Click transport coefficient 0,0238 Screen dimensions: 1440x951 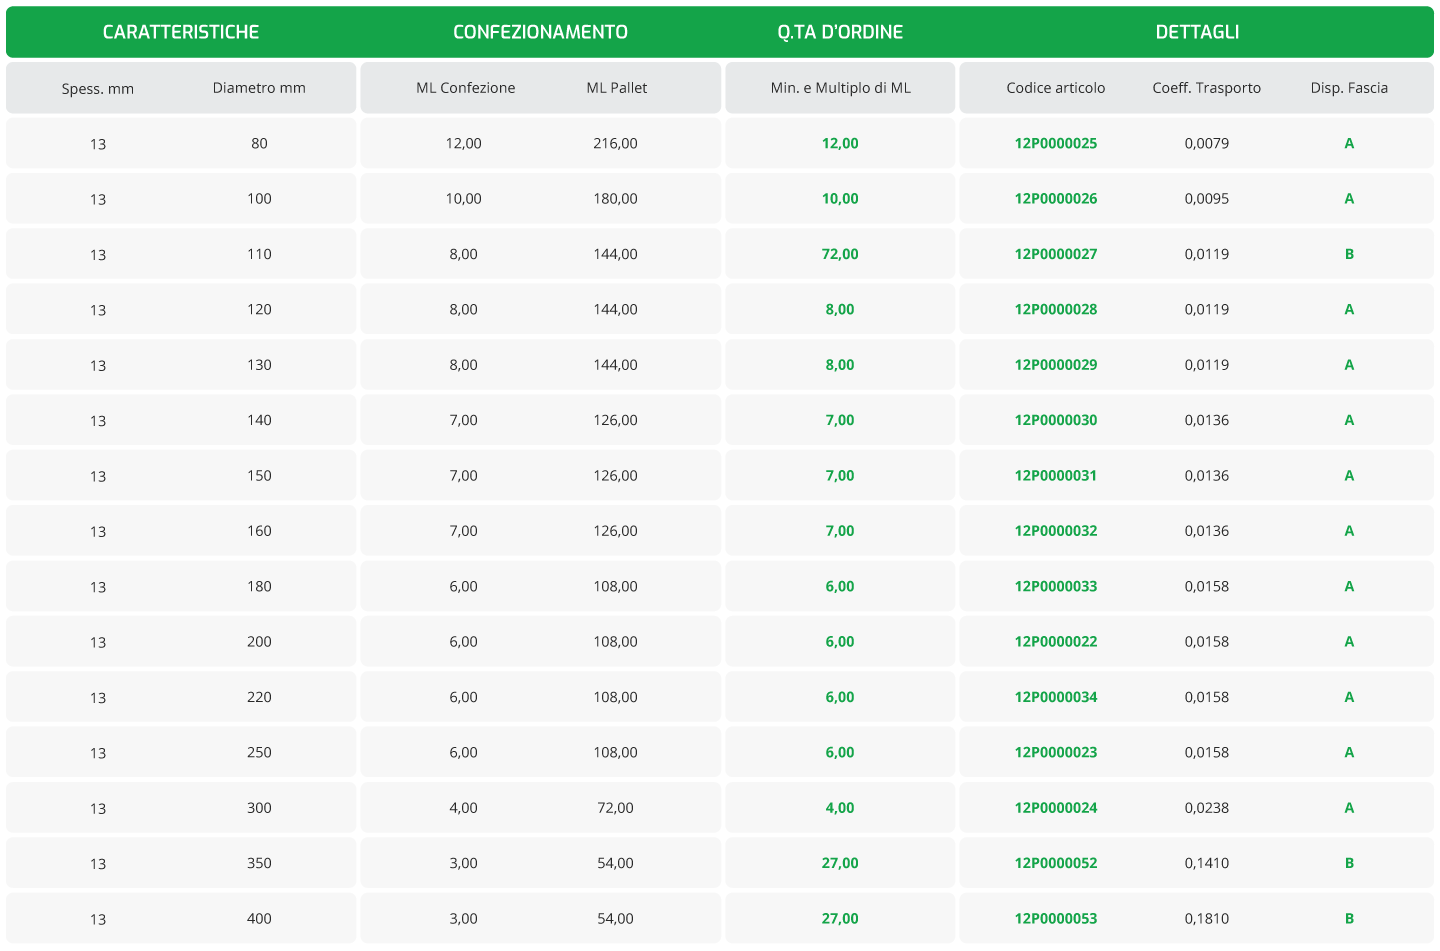(1207, 808)
